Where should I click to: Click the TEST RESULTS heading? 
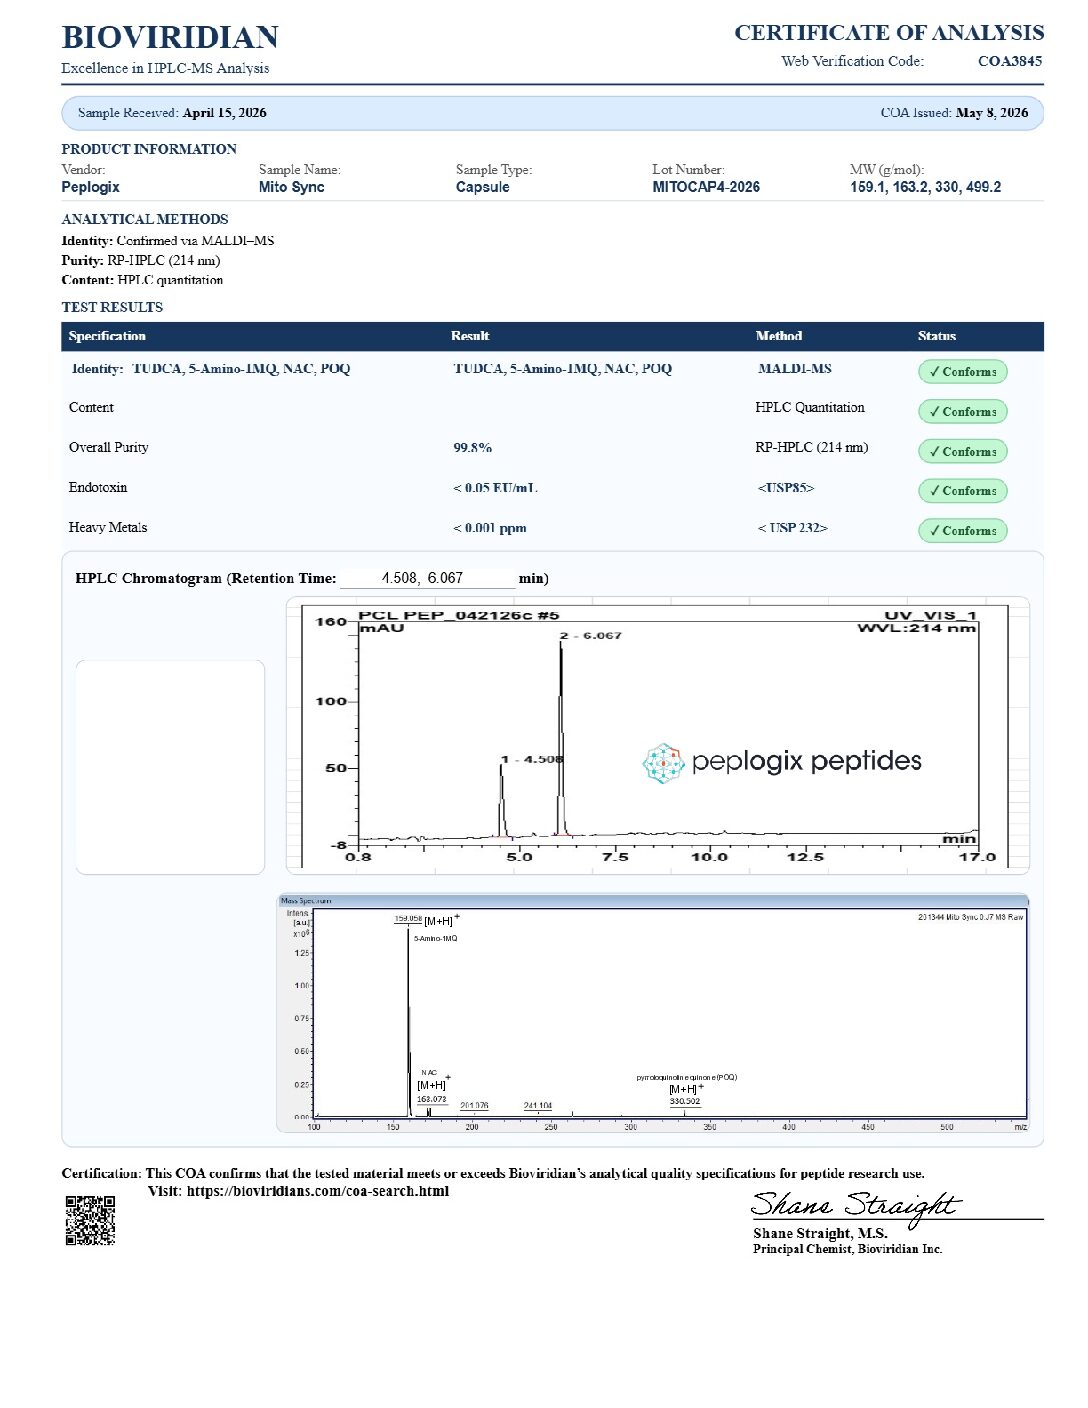click(x=112, y=307)
